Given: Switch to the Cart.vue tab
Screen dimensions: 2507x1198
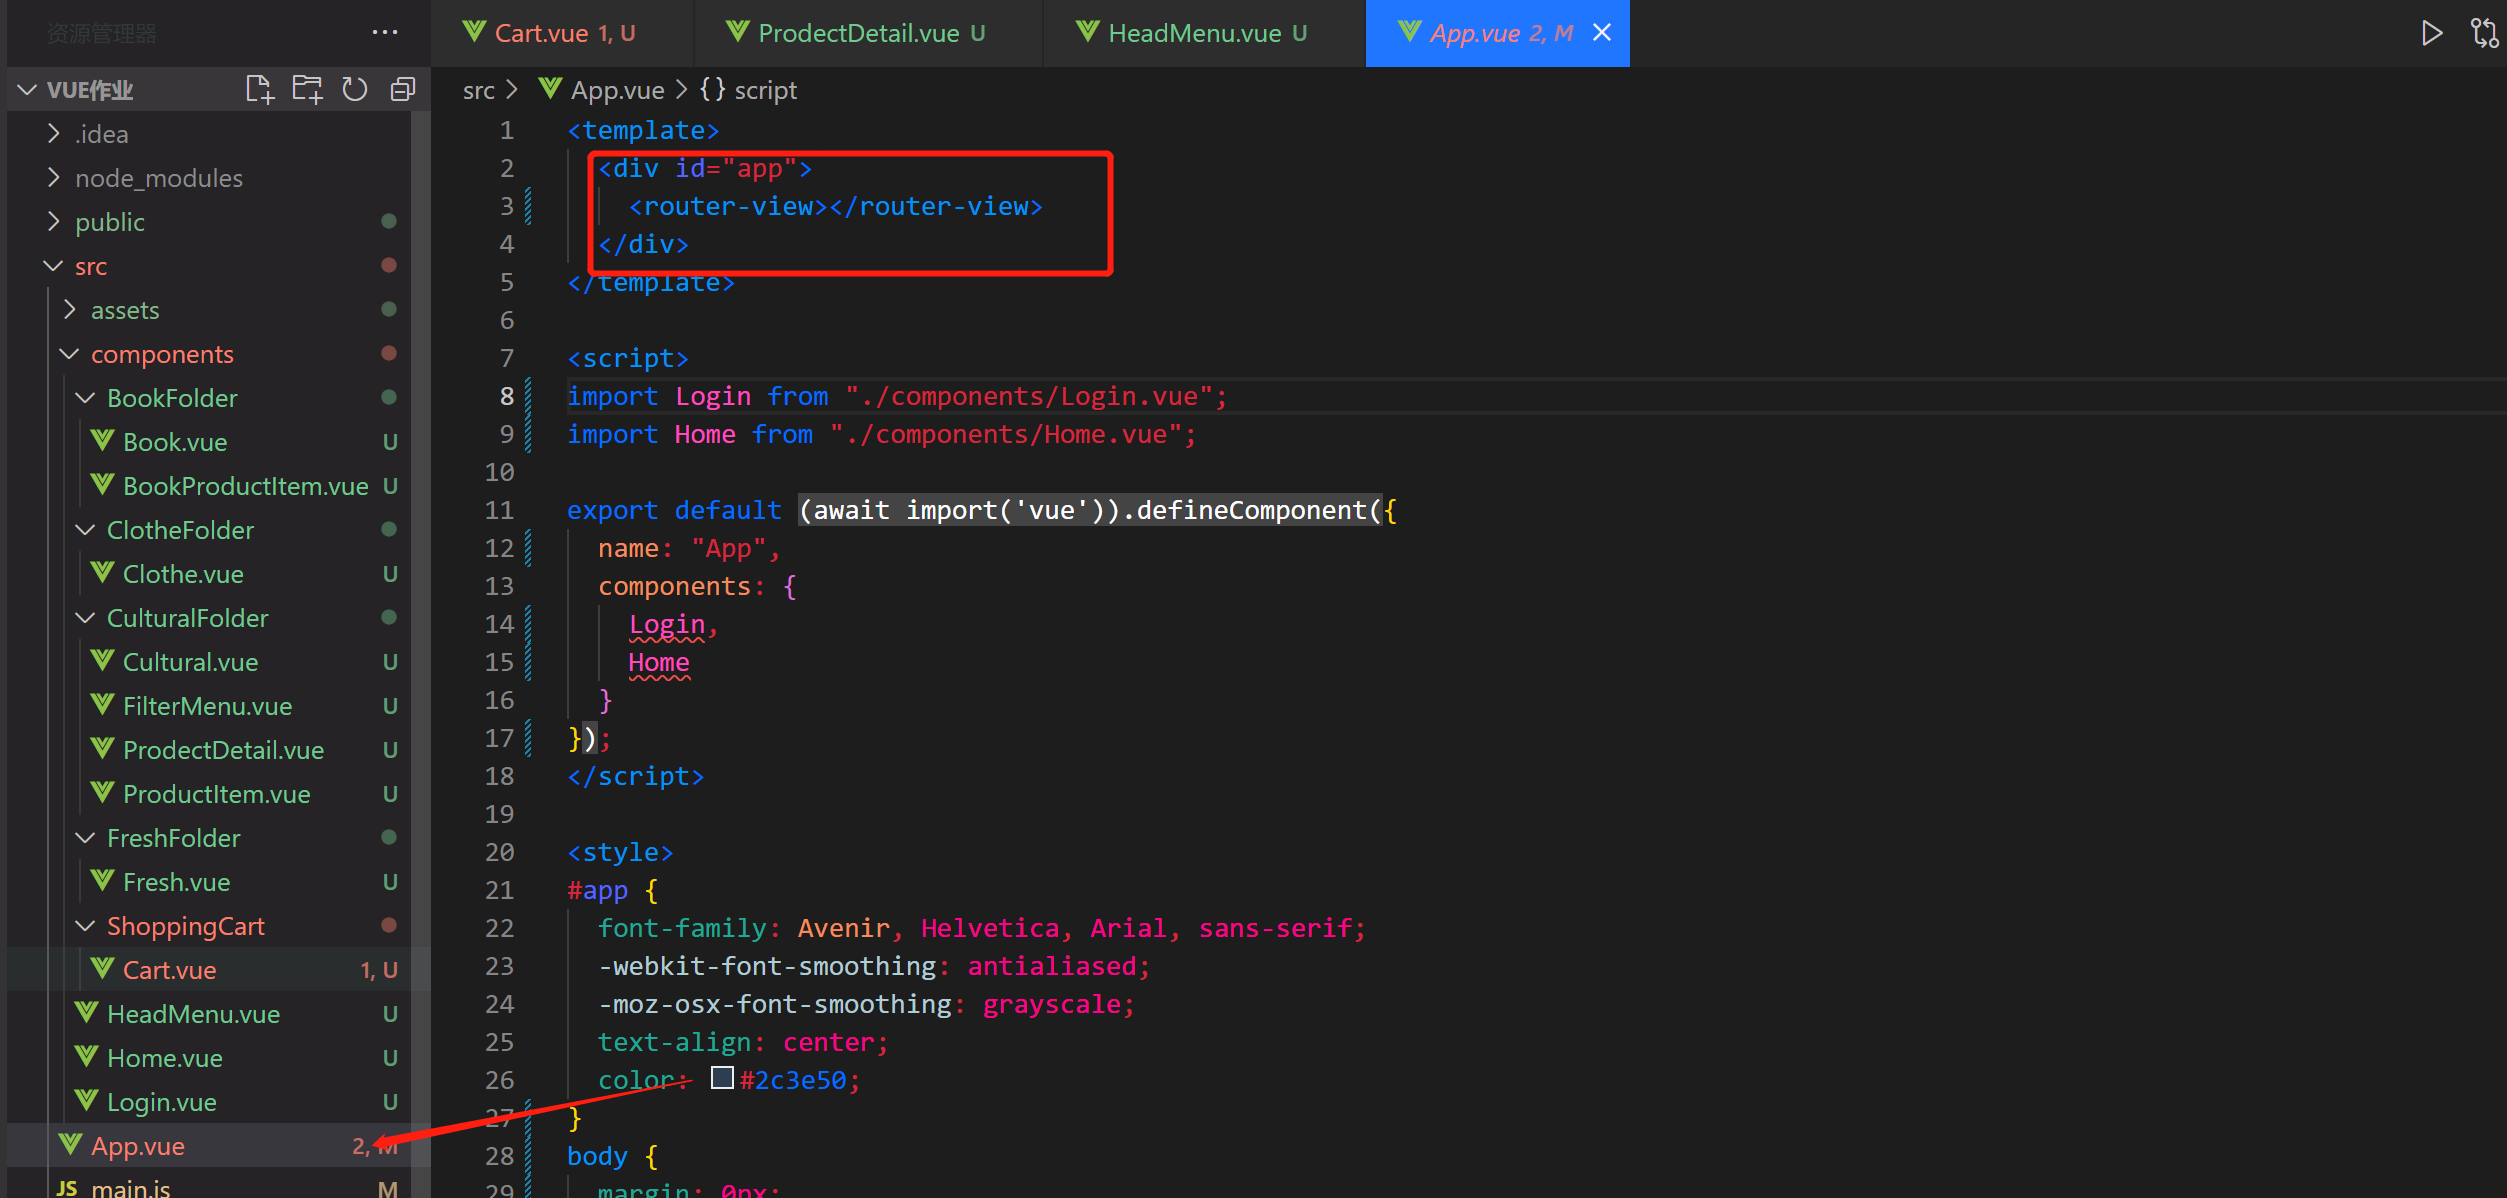Looking at the screenshot, I should 562,33.
